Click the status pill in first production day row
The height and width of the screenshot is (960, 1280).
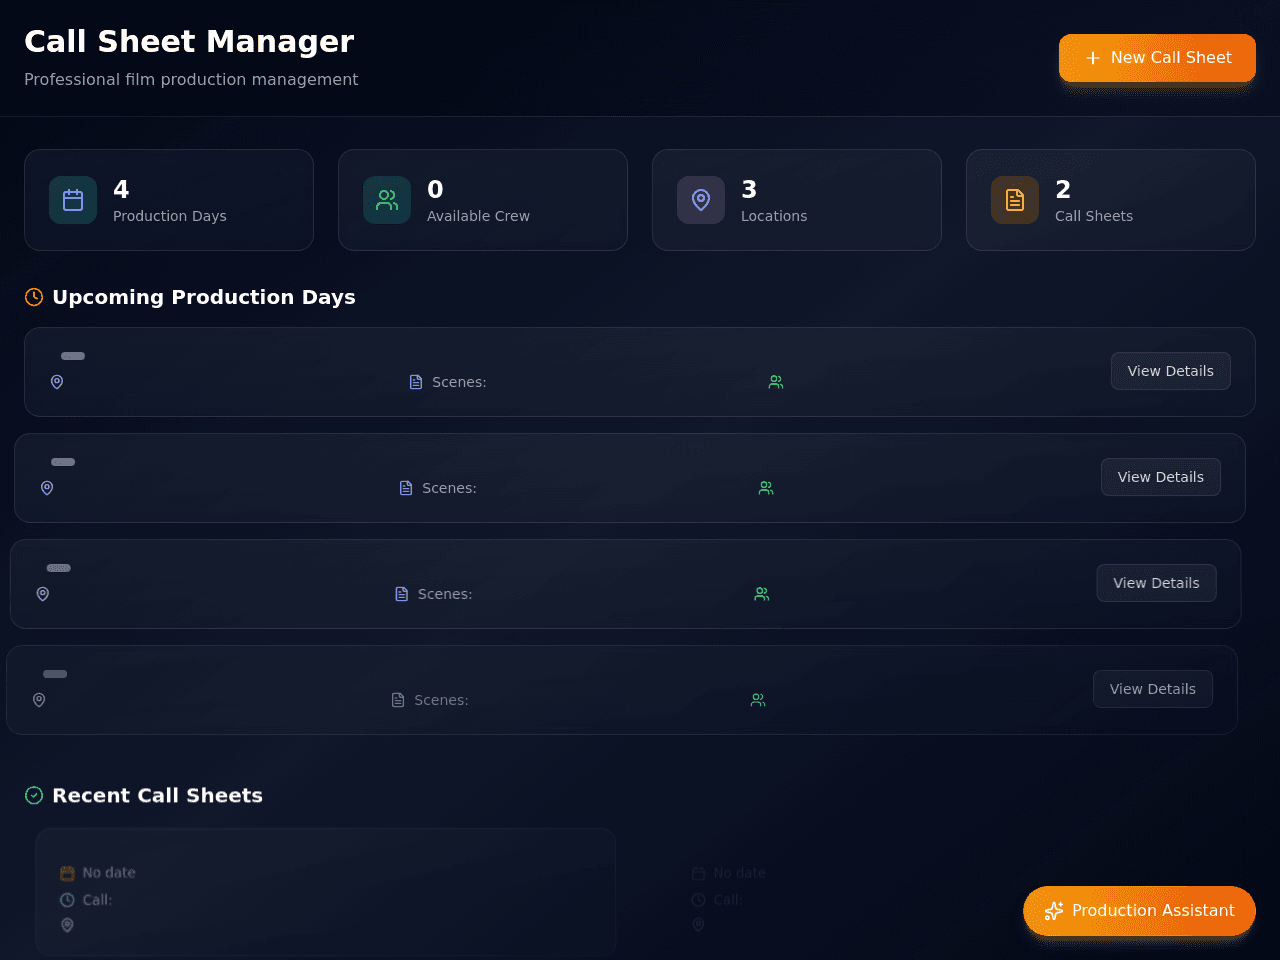pos(73,356)
